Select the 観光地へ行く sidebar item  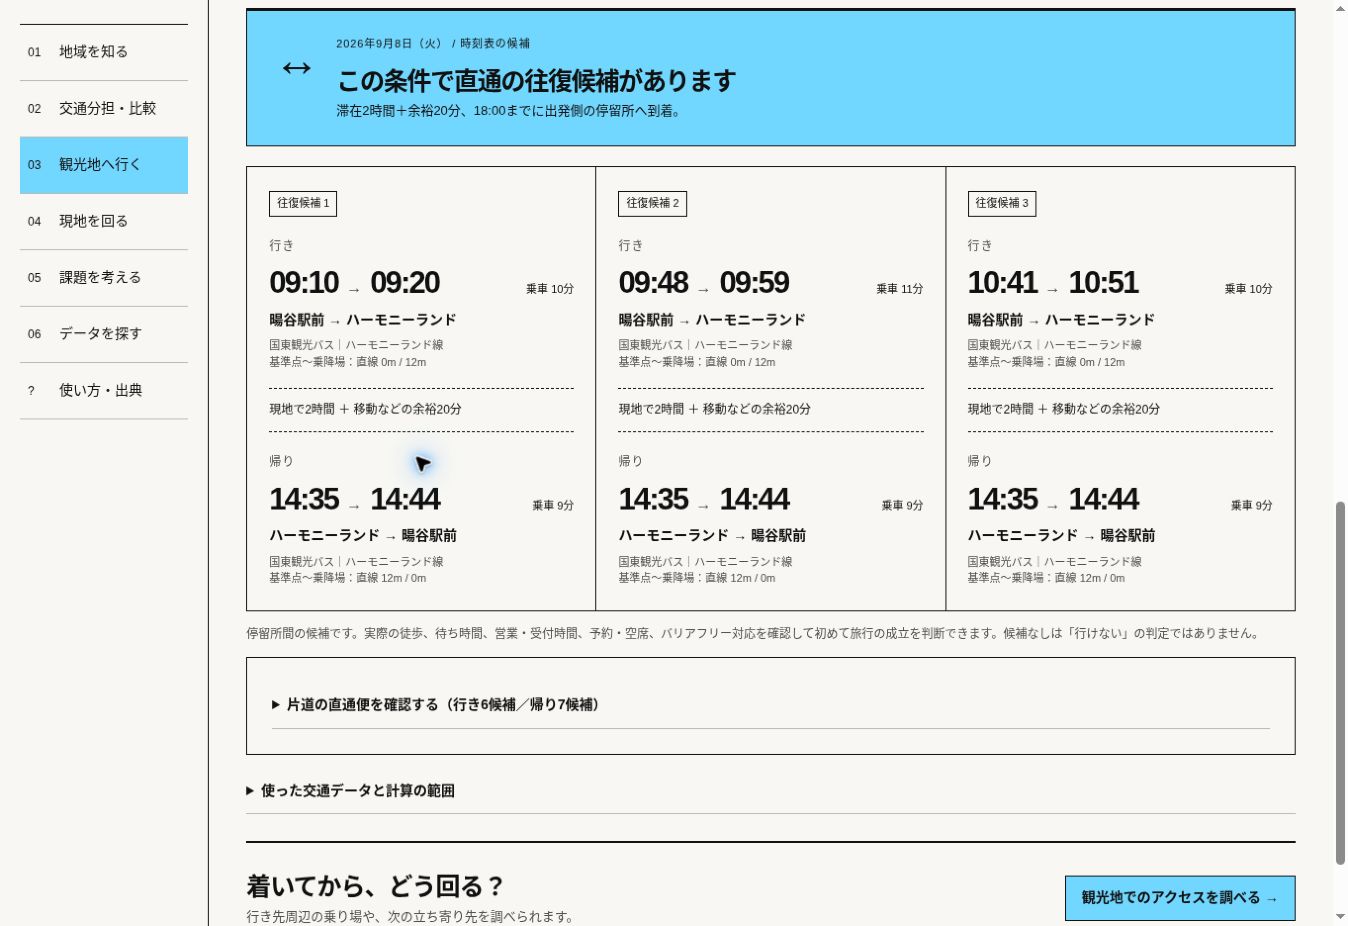[x=104, y=165]
